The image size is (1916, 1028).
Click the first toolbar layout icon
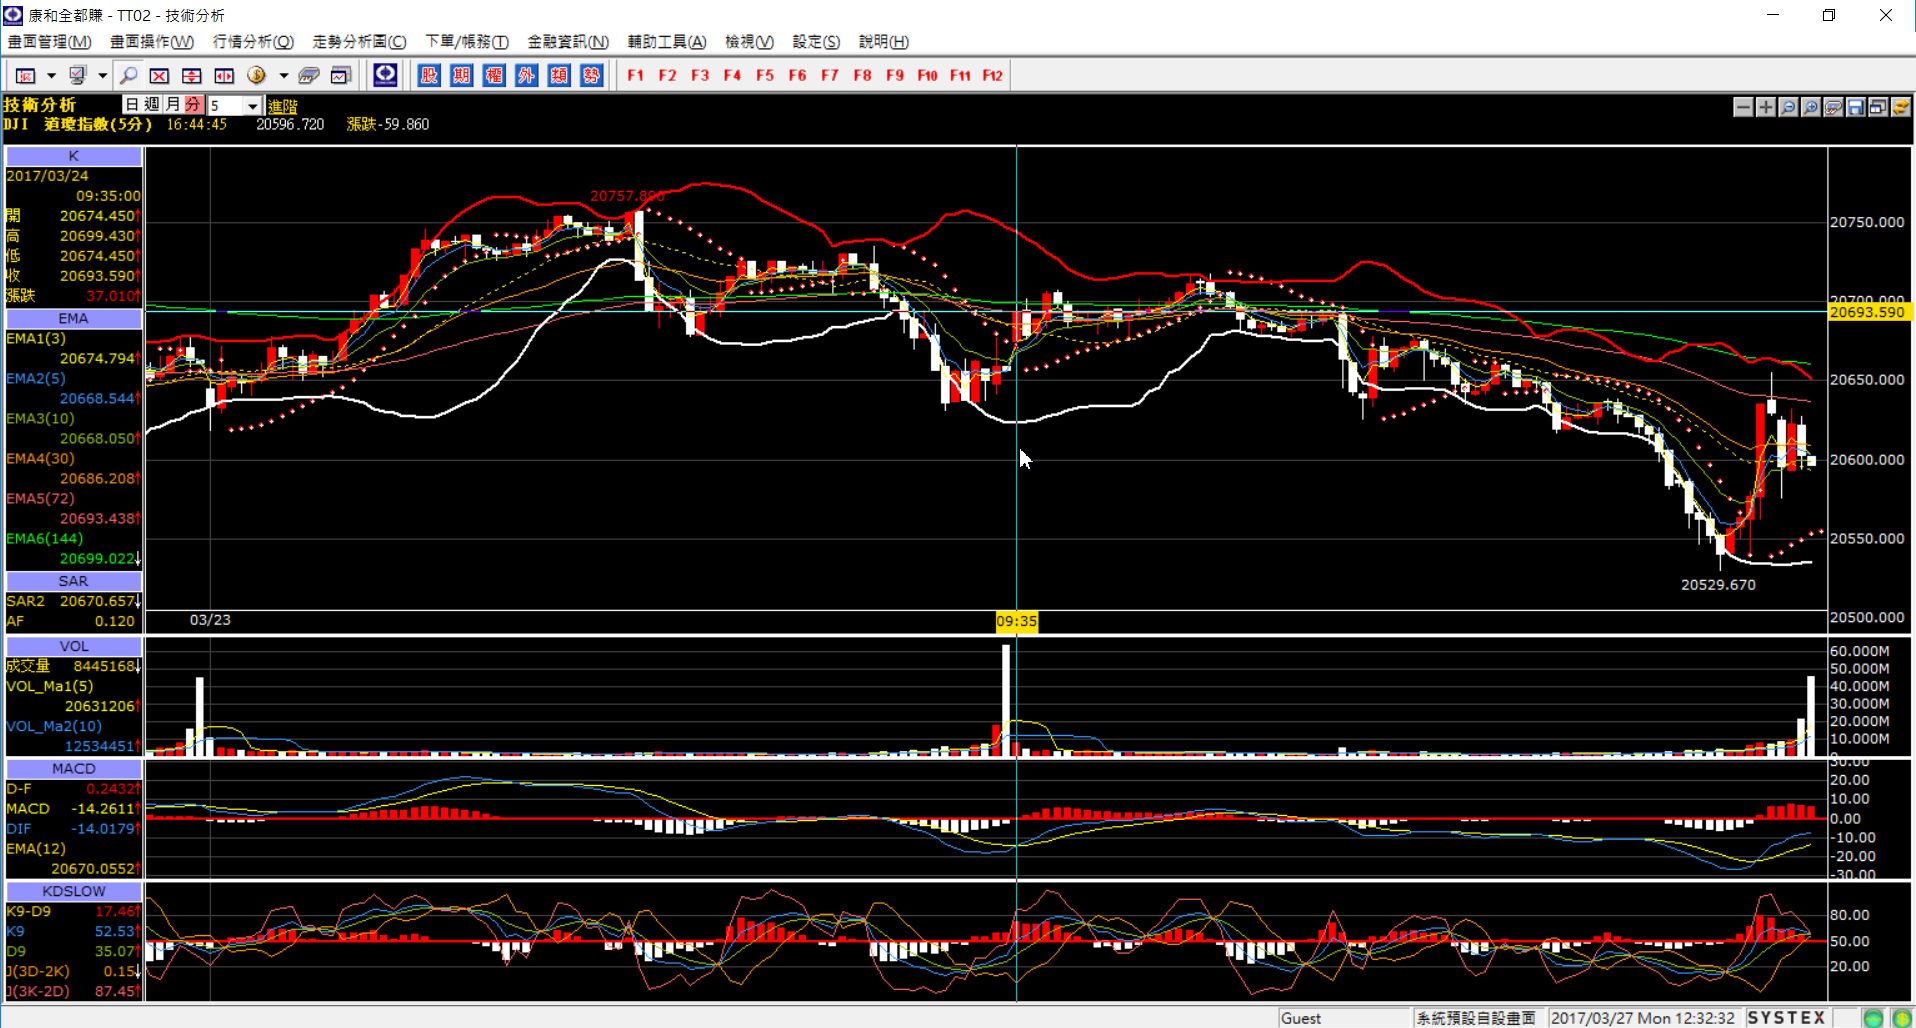coord(26,75)
